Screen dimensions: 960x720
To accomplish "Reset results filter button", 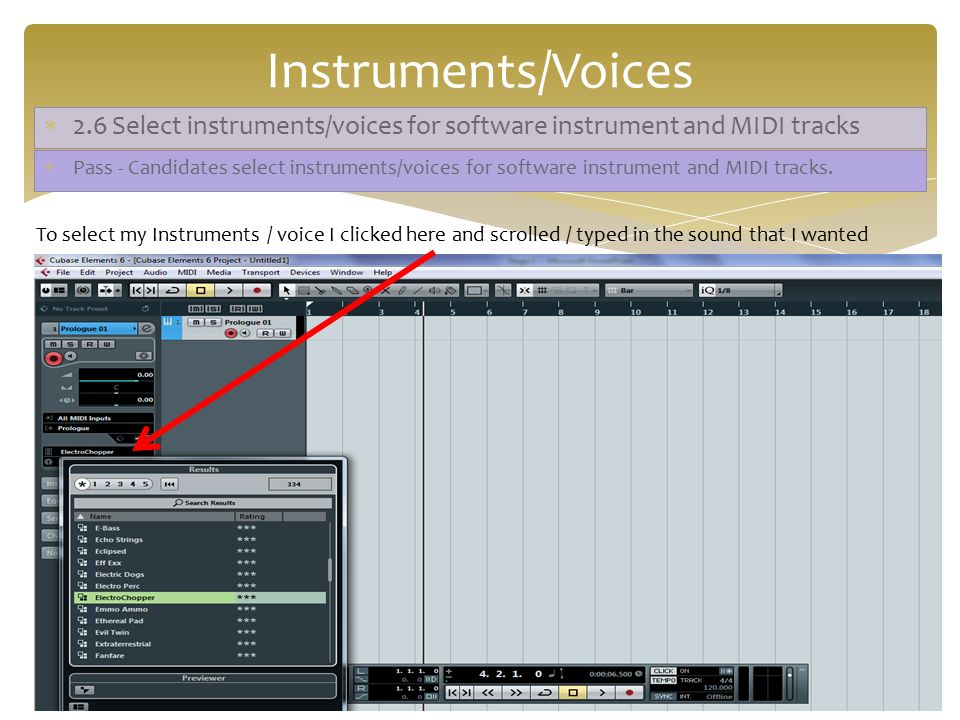I will coord(170,484).
